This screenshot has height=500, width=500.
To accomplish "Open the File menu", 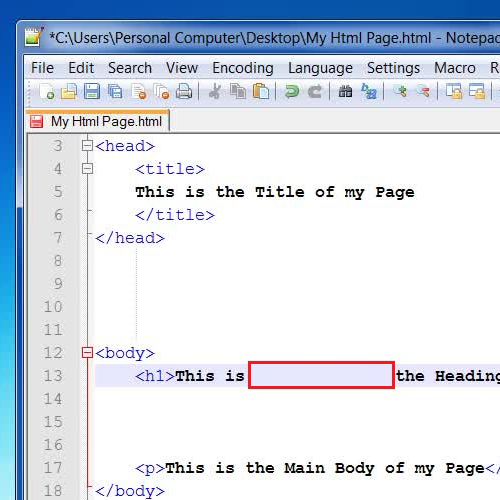I will click(42, 68).
